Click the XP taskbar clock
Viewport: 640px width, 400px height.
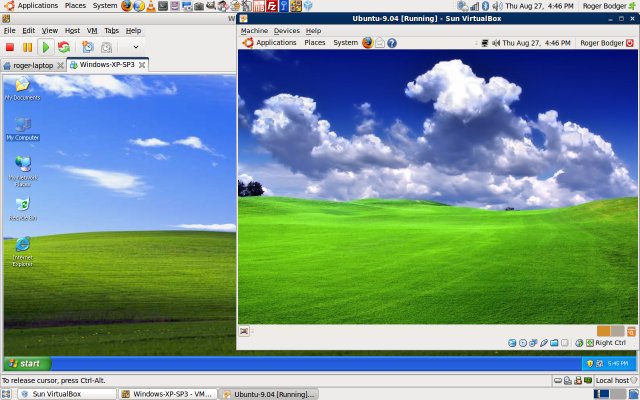click(618, 363)
